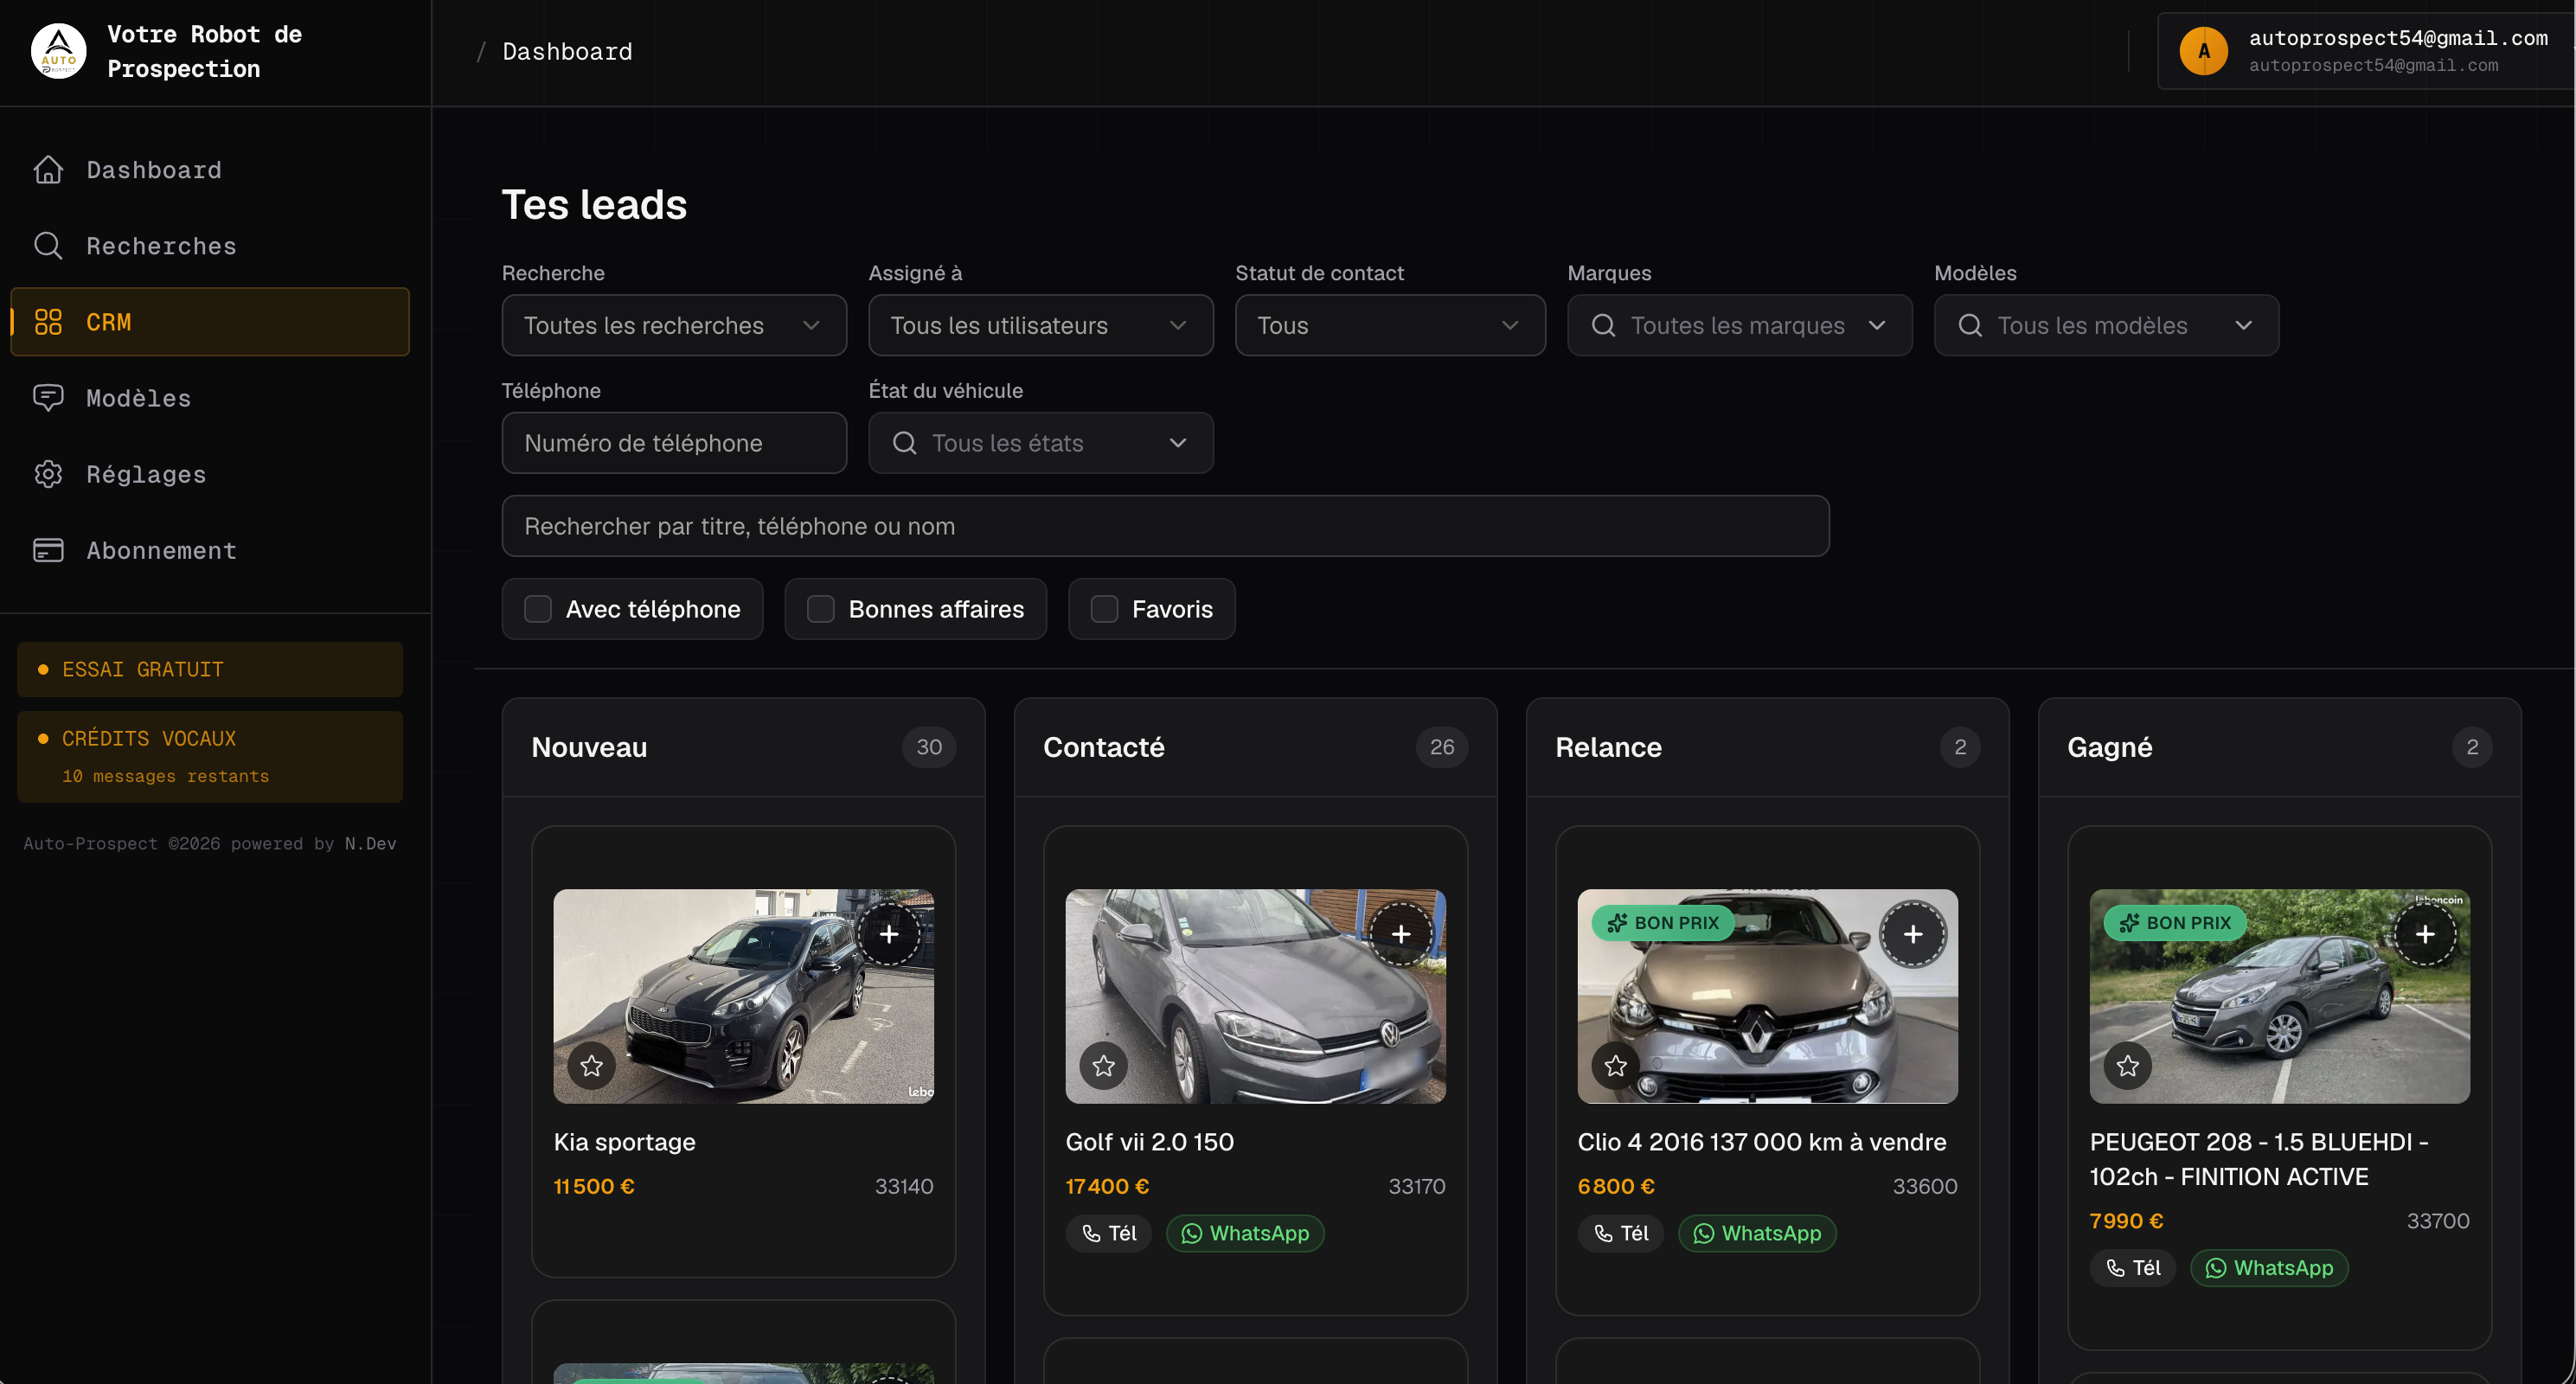Click the orange user avatar icon
This screenshot has height=1384, width=2576.
(2203, 51)
